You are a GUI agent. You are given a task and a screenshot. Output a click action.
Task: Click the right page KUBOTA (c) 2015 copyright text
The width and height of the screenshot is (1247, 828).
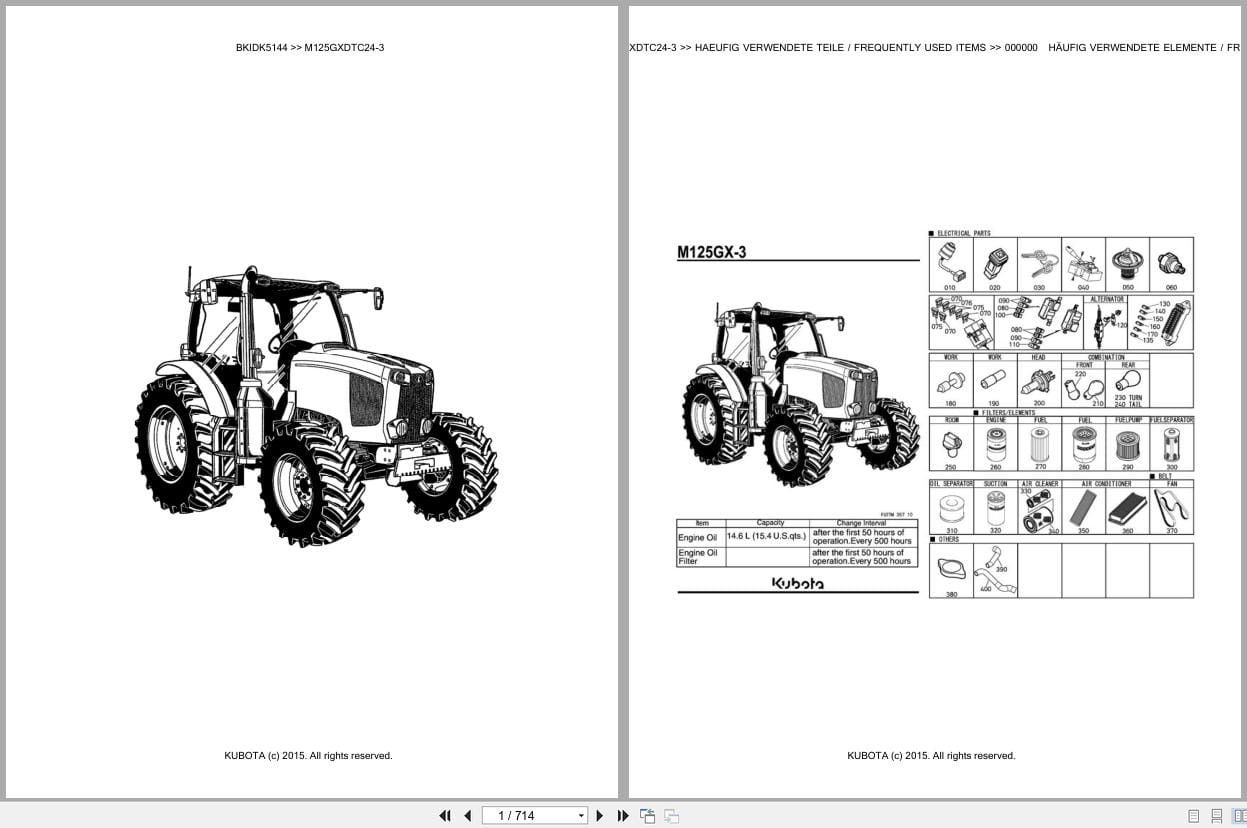click(x=931, y=756)
